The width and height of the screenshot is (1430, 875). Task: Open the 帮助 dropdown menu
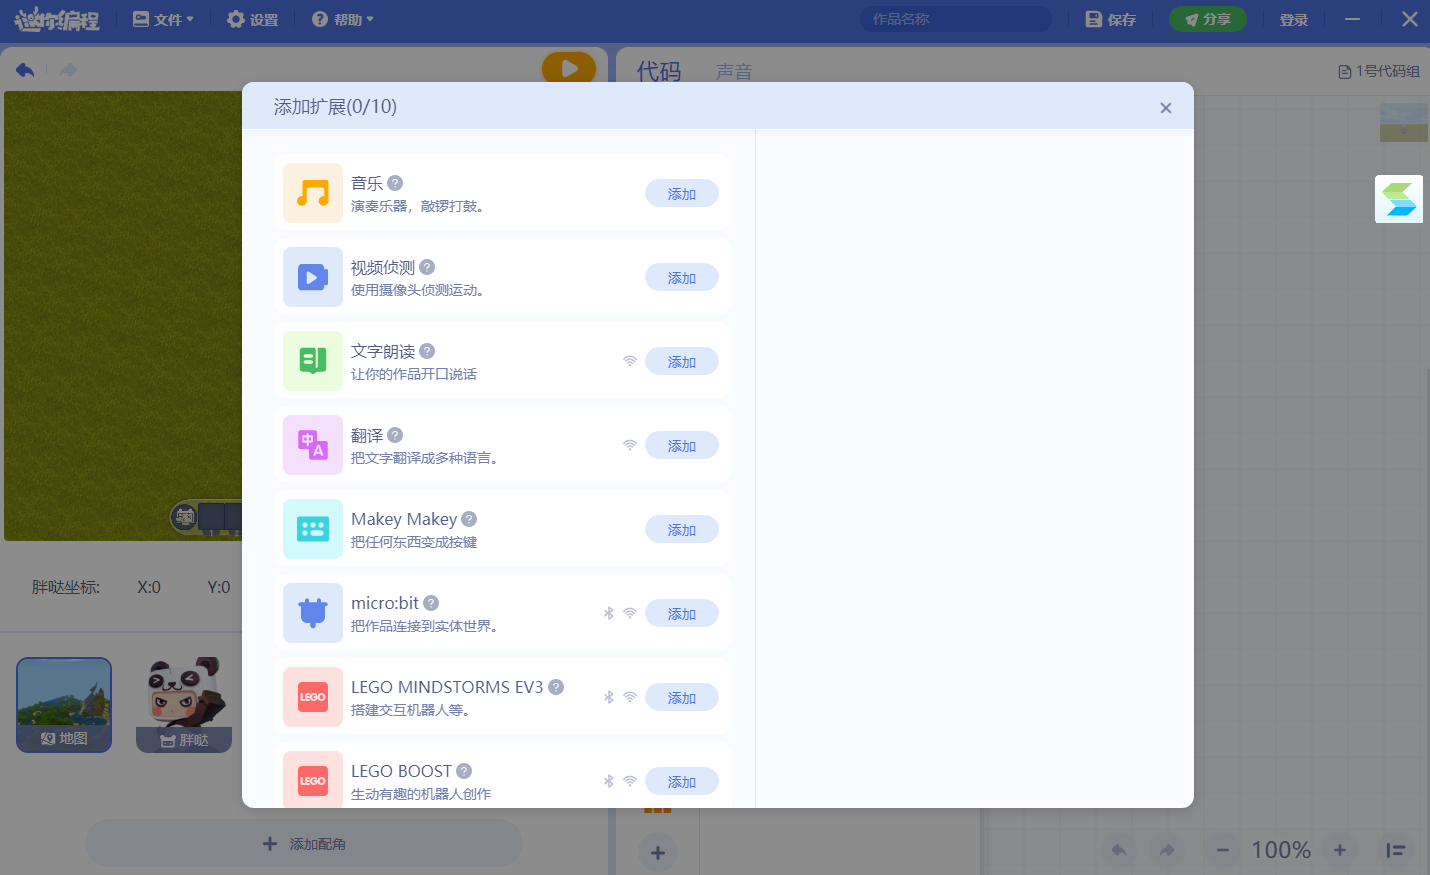[x=343, y=19]
